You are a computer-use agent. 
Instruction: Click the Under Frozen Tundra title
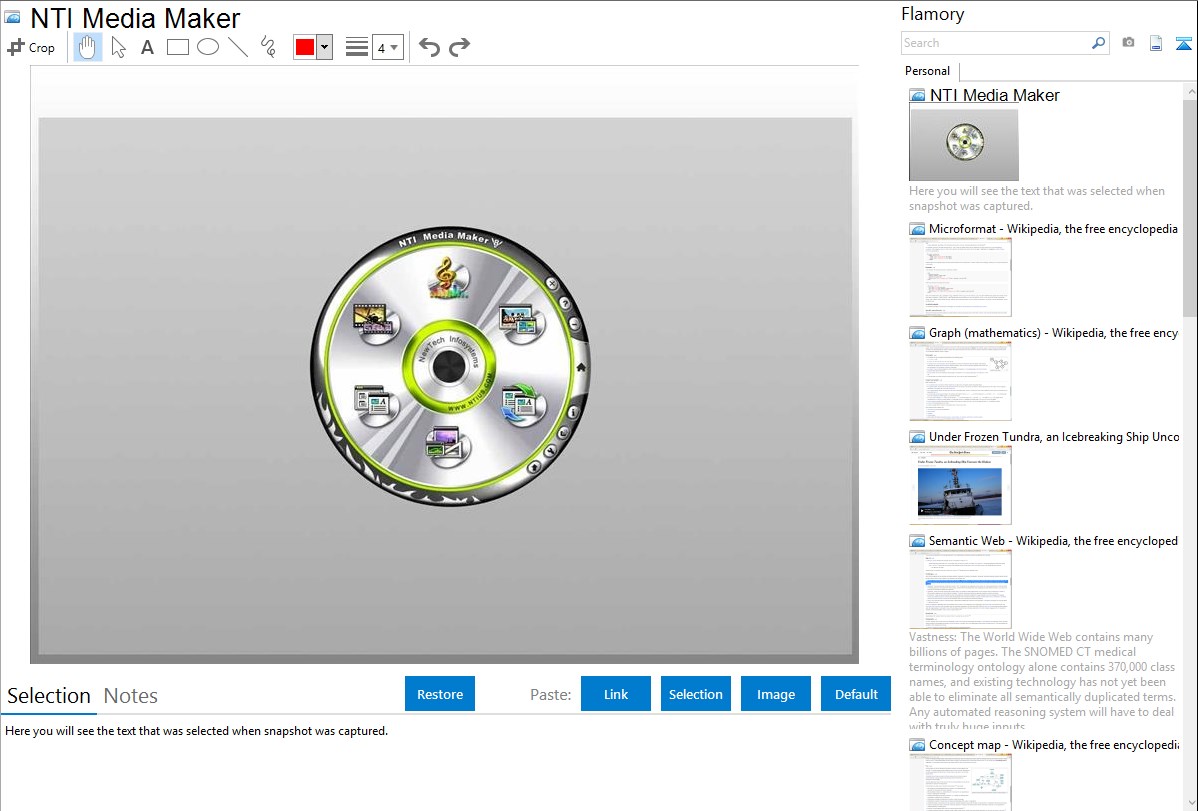(1054, 436)
